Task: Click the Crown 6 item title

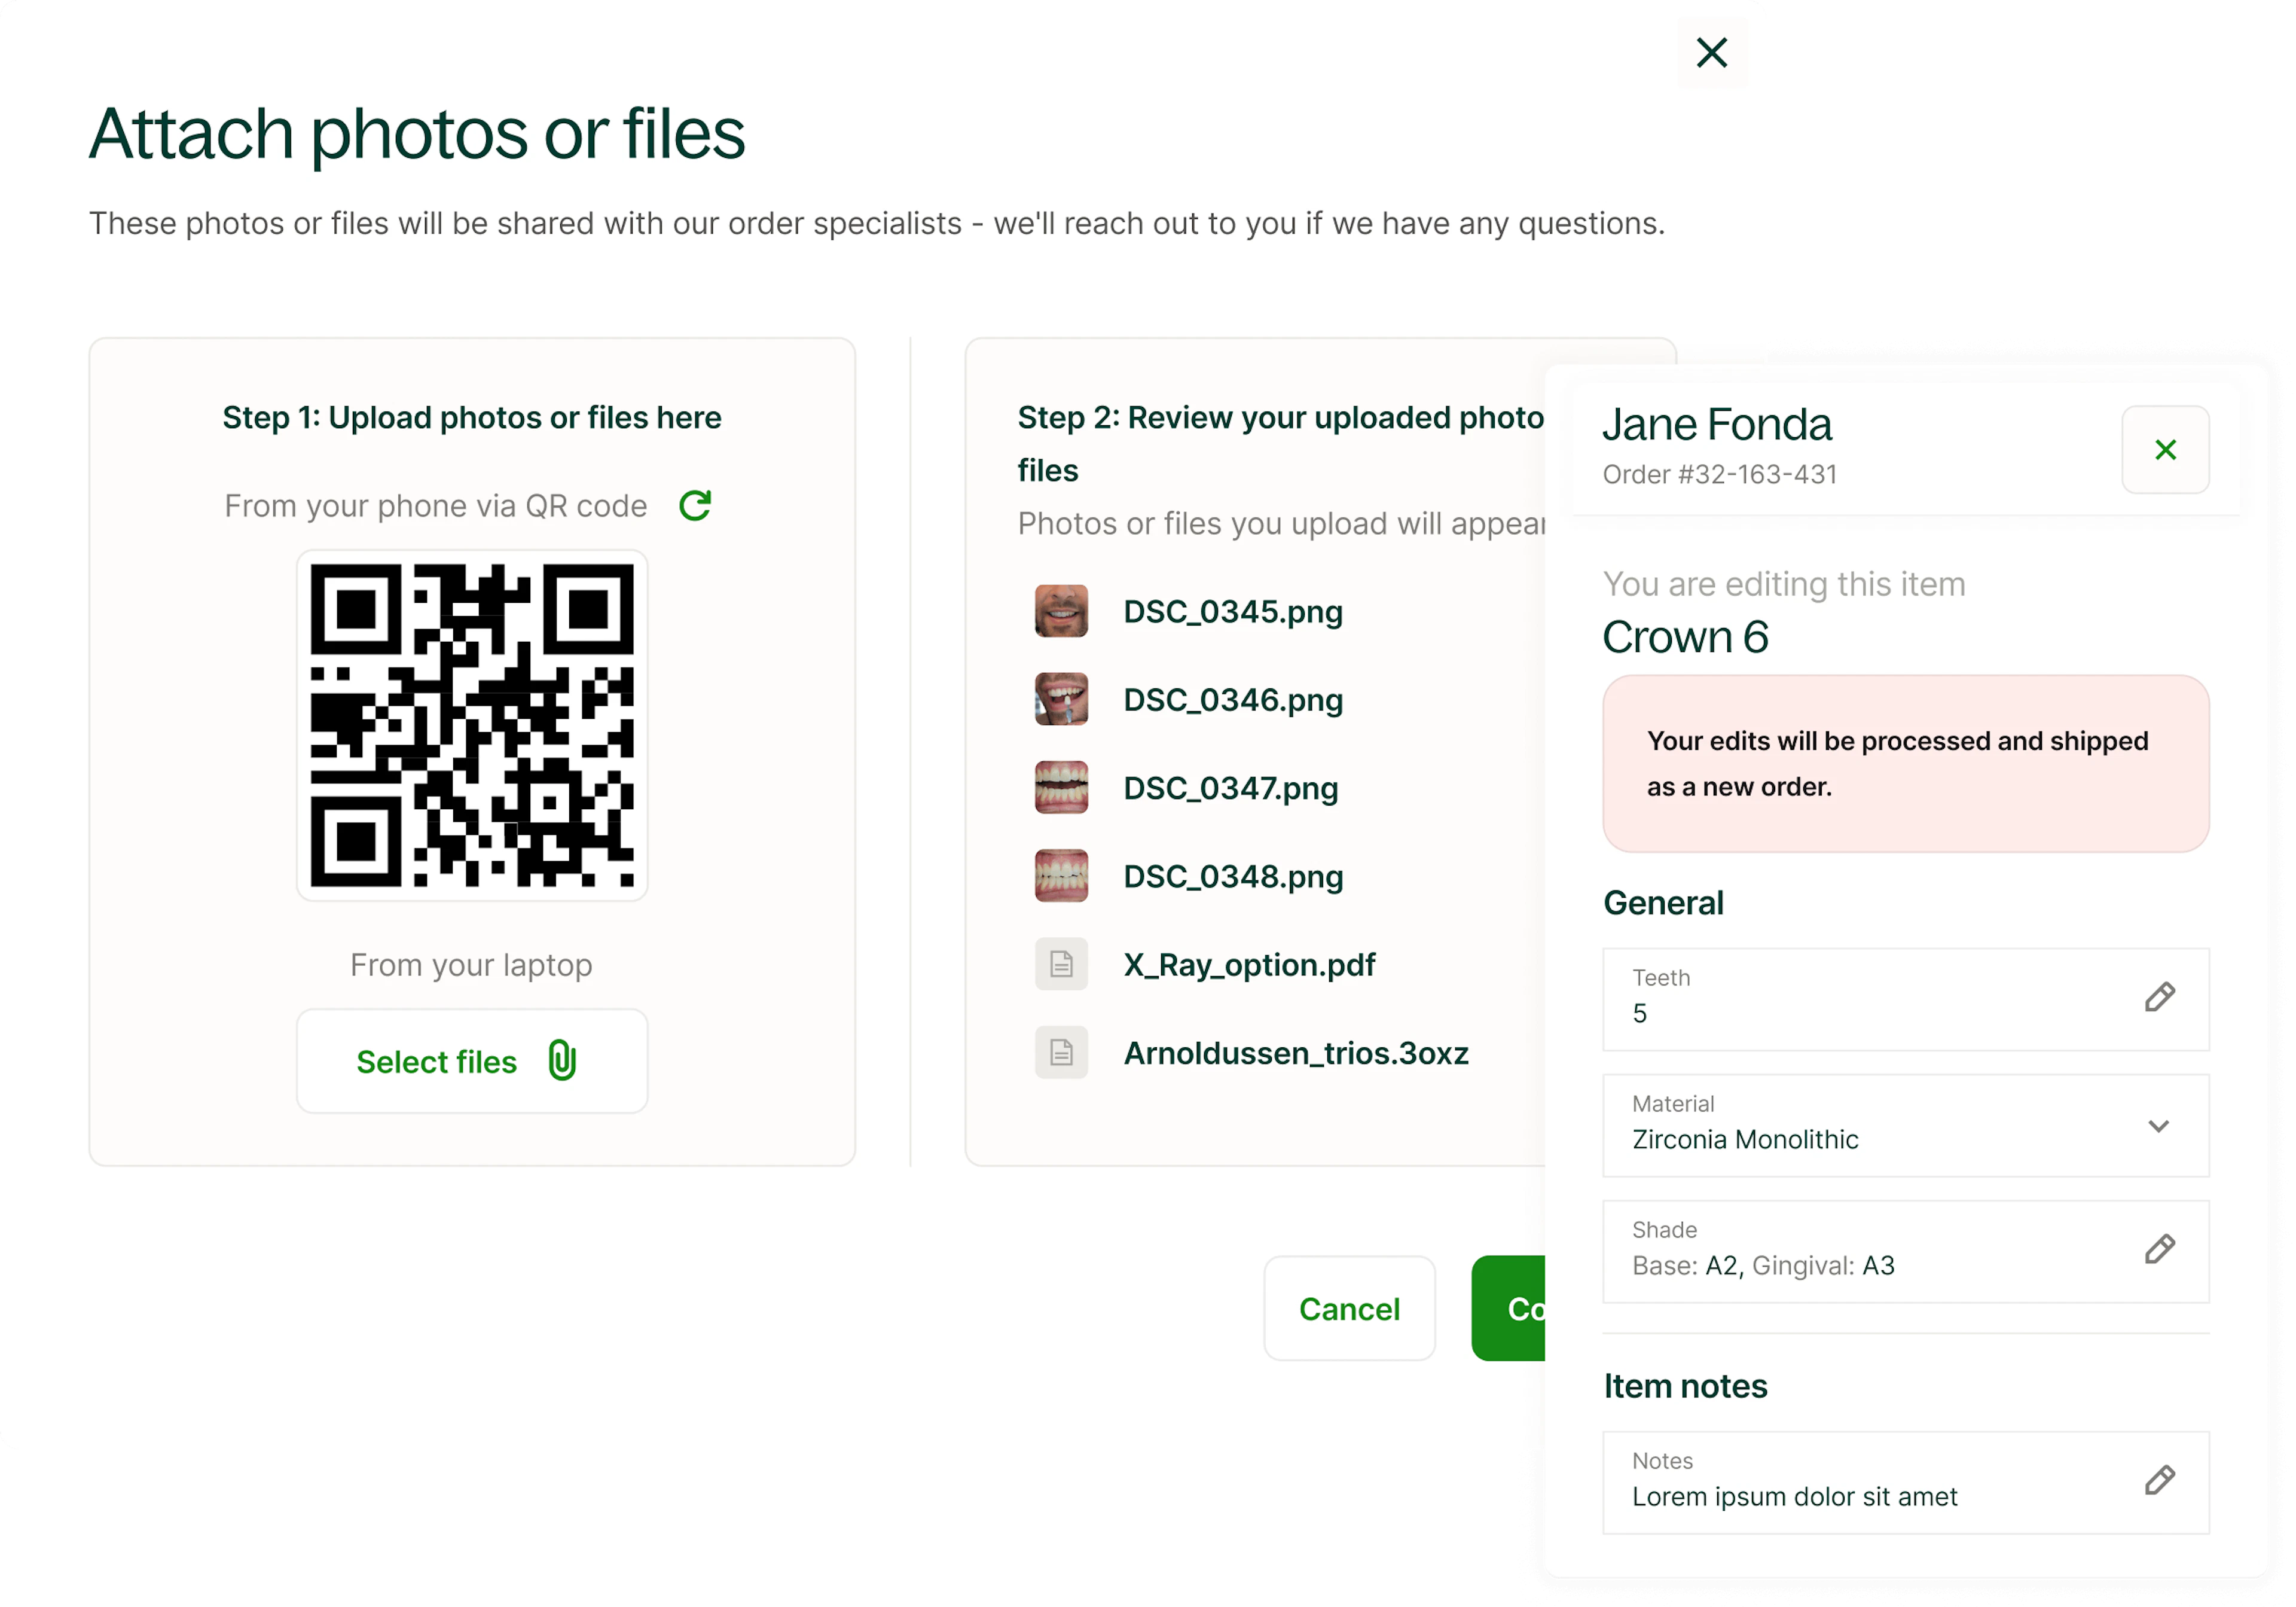Action: pyautogui.click(x=1685, y=637)
